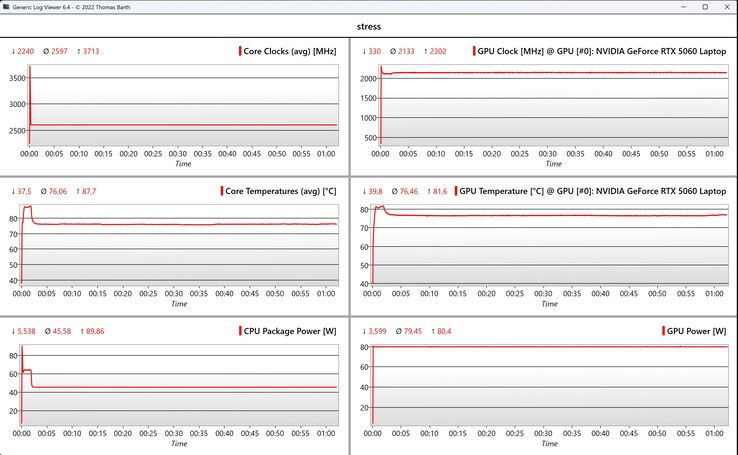This screenshot has height=455, width=738.
Task: Click the GPU Temperature average value 76,46
Action: click(x=407, y=190)
